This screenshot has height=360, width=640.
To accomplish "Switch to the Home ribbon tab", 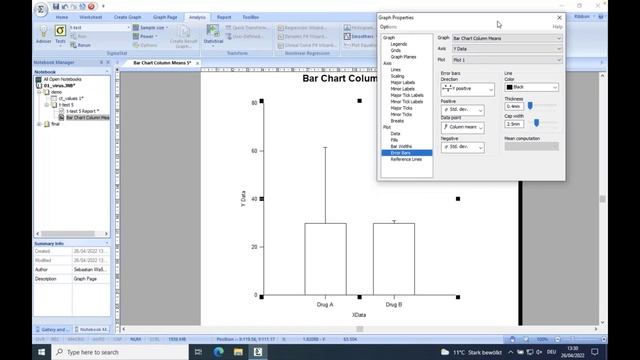I will tap(62, 17).
